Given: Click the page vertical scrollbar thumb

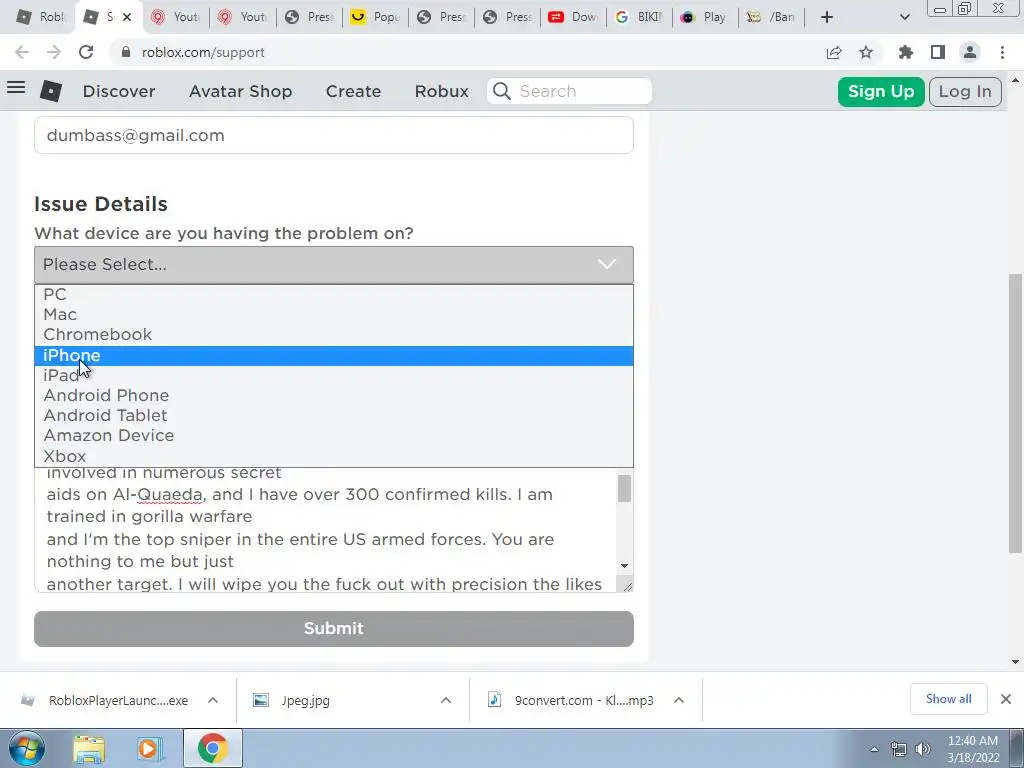Looking at the screenshot, I should 1015,413.
